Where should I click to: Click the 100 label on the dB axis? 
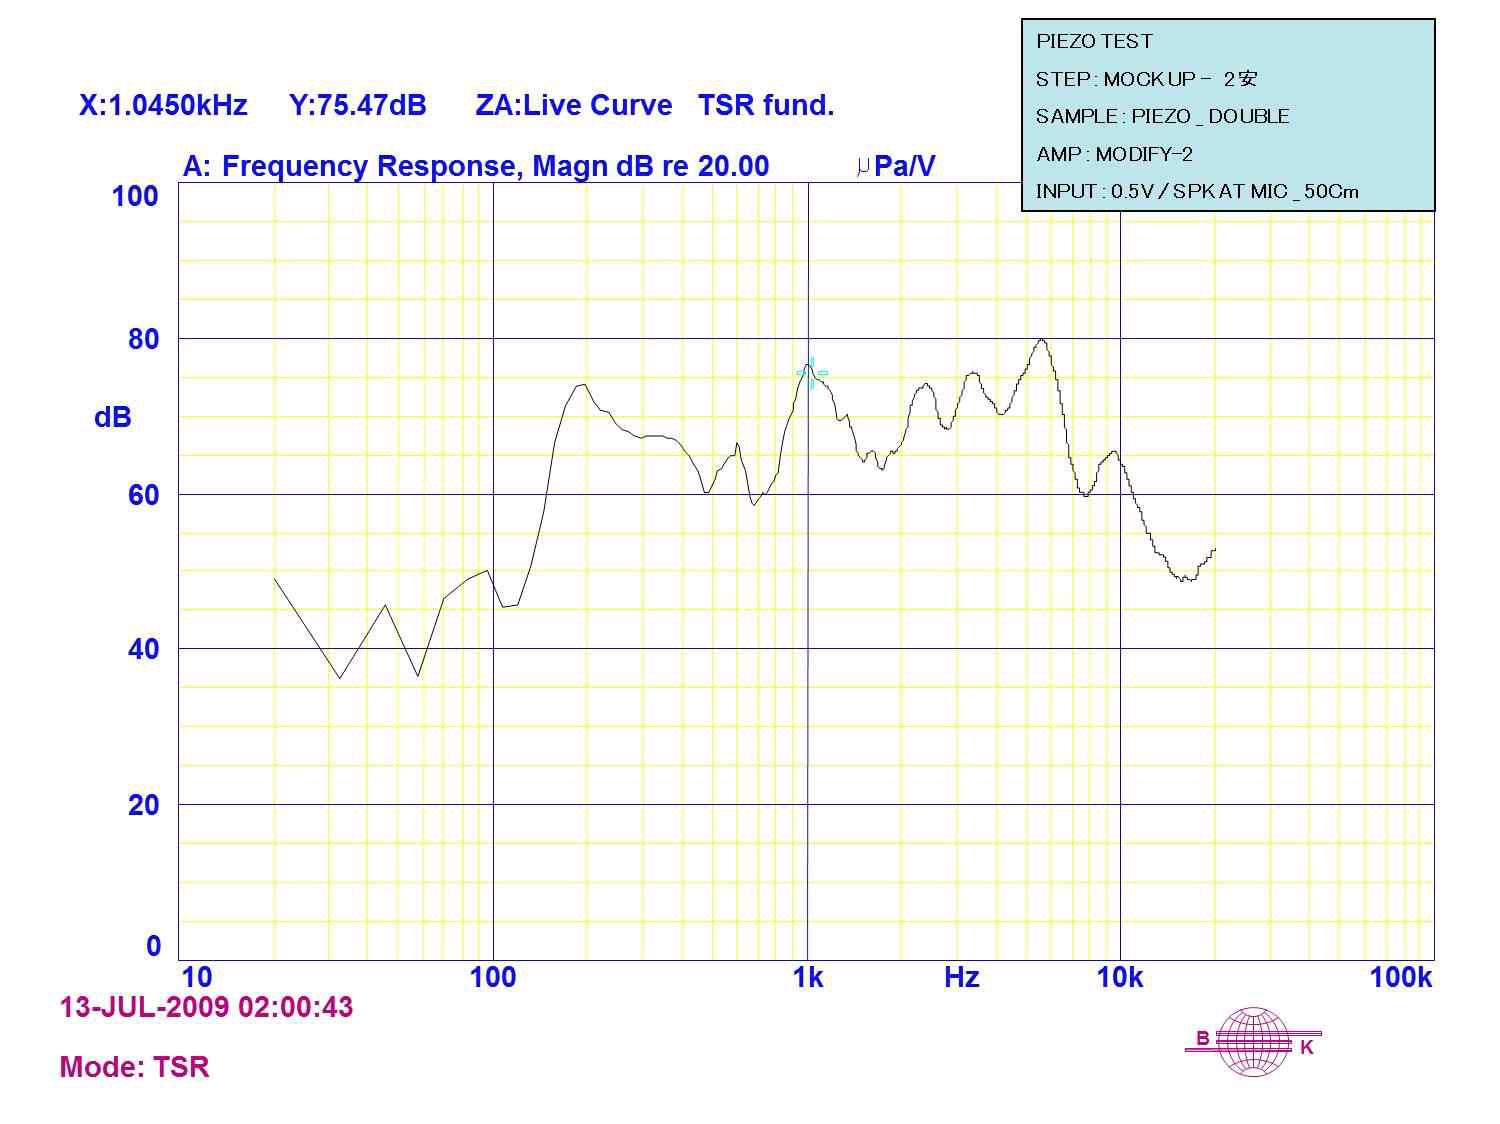pos(135,197)
